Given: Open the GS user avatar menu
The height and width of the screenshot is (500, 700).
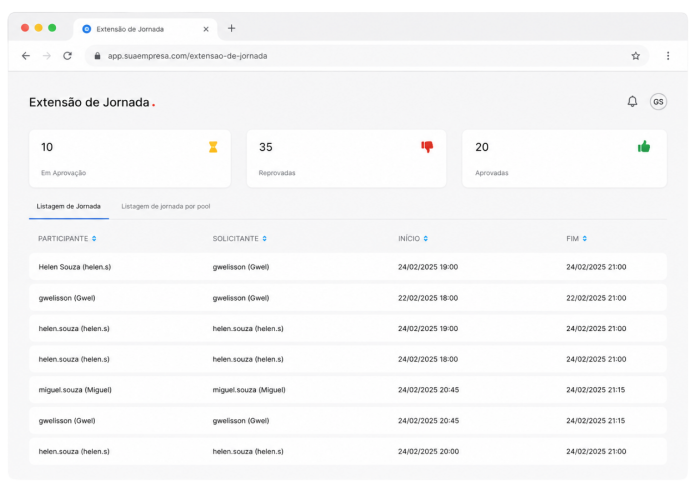Looking at the screenshot, I should tap(658, 102).
